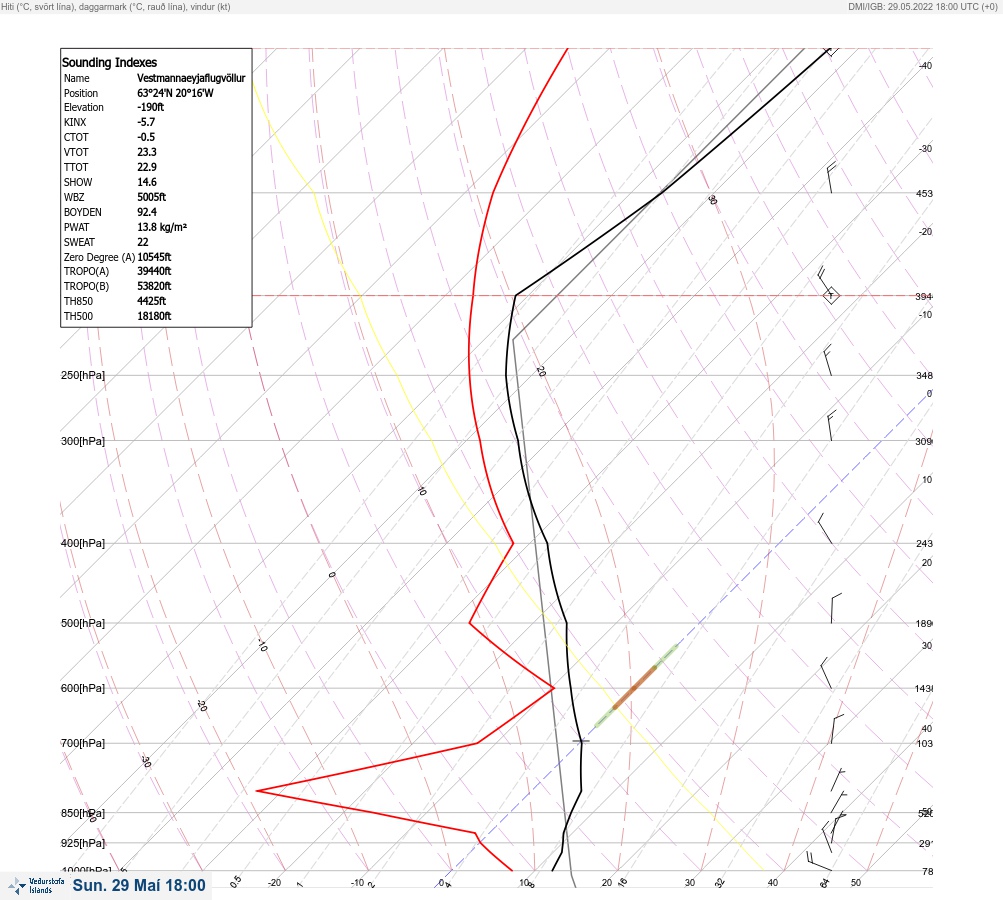Click the KINX value '-5.7'
The height and width of the screenshot is (900, 1003).
[146, 122]
